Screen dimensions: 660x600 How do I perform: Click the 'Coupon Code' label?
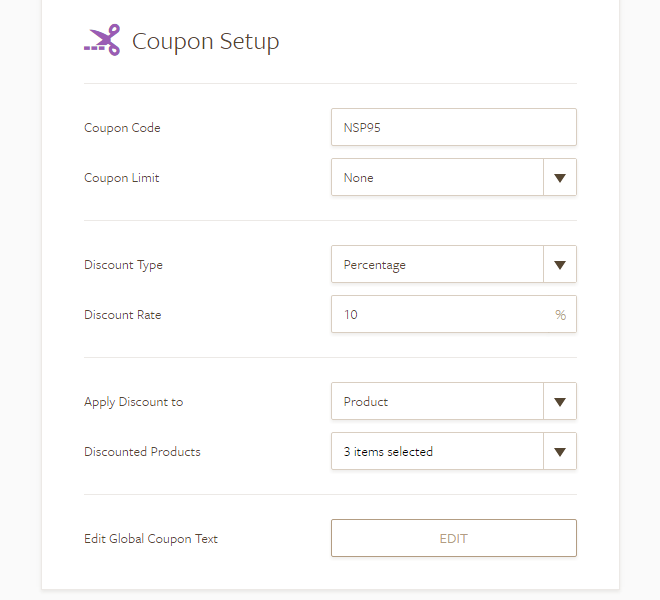[x=122, y=128]
